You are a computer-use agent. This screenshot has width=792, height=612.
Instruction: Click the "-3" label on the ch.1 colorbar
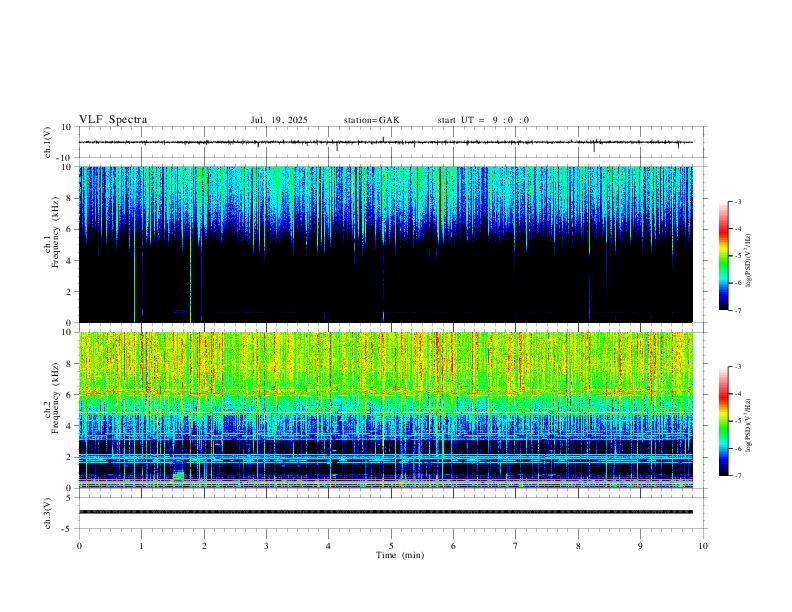(737, 201)
